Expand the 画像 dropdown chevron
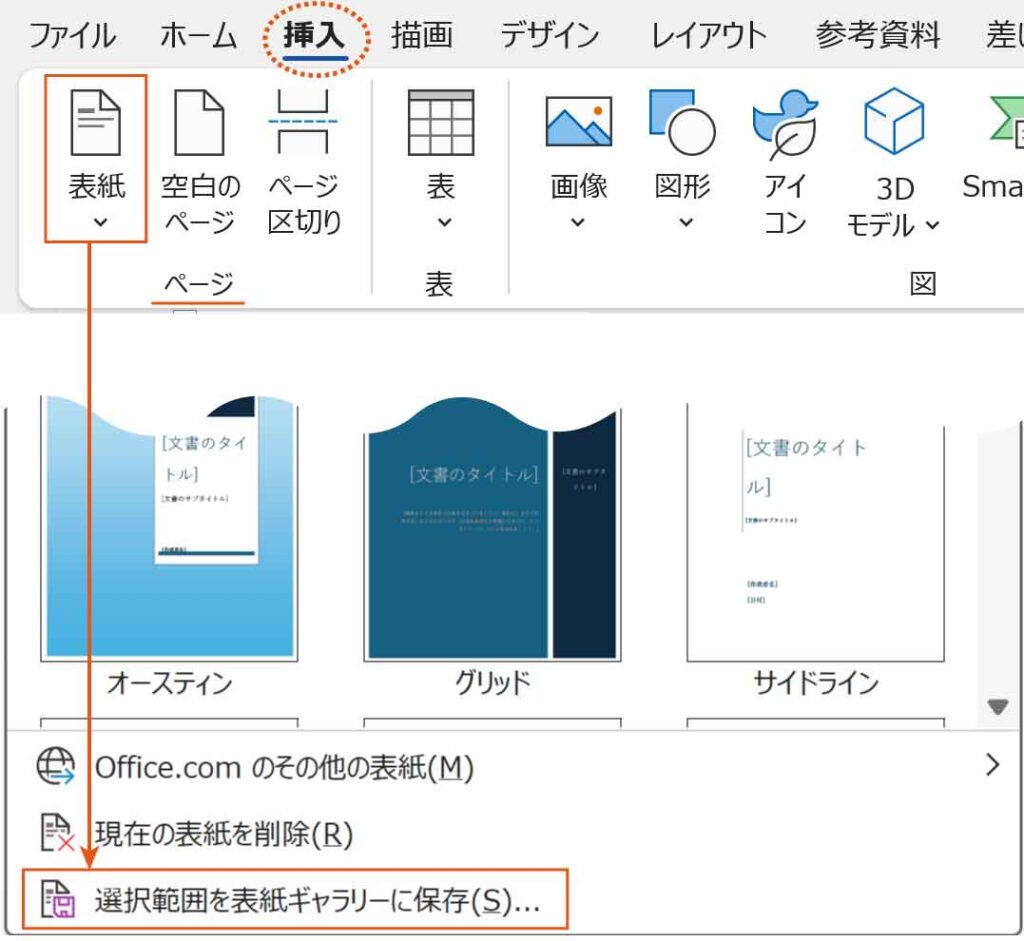The width and height of the screenshot is (1024, 941). [578, 222]
